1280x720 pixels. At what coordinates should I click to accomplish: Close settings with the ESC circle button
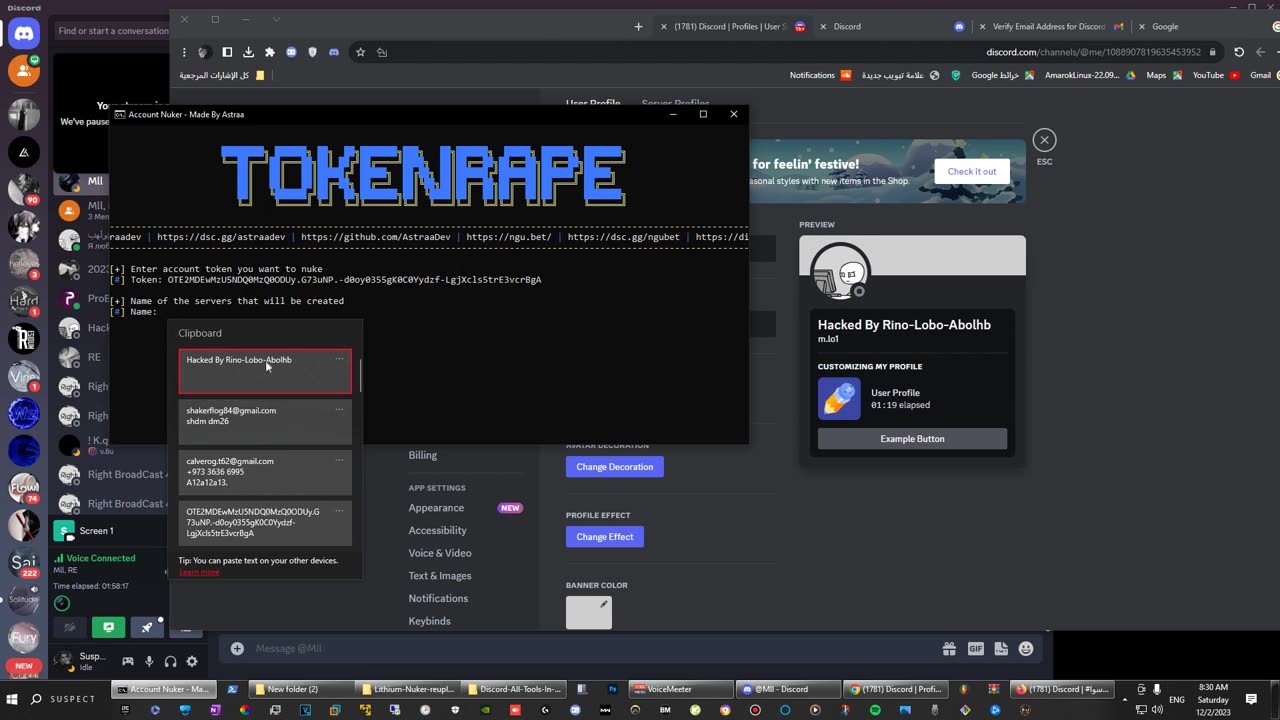pos(1044,140)
